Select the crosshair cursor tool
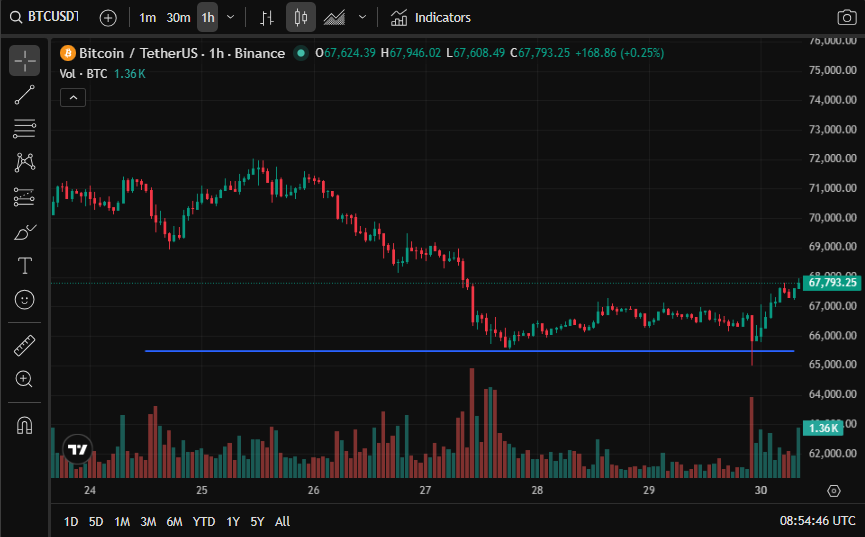 [x=24, y=60]
